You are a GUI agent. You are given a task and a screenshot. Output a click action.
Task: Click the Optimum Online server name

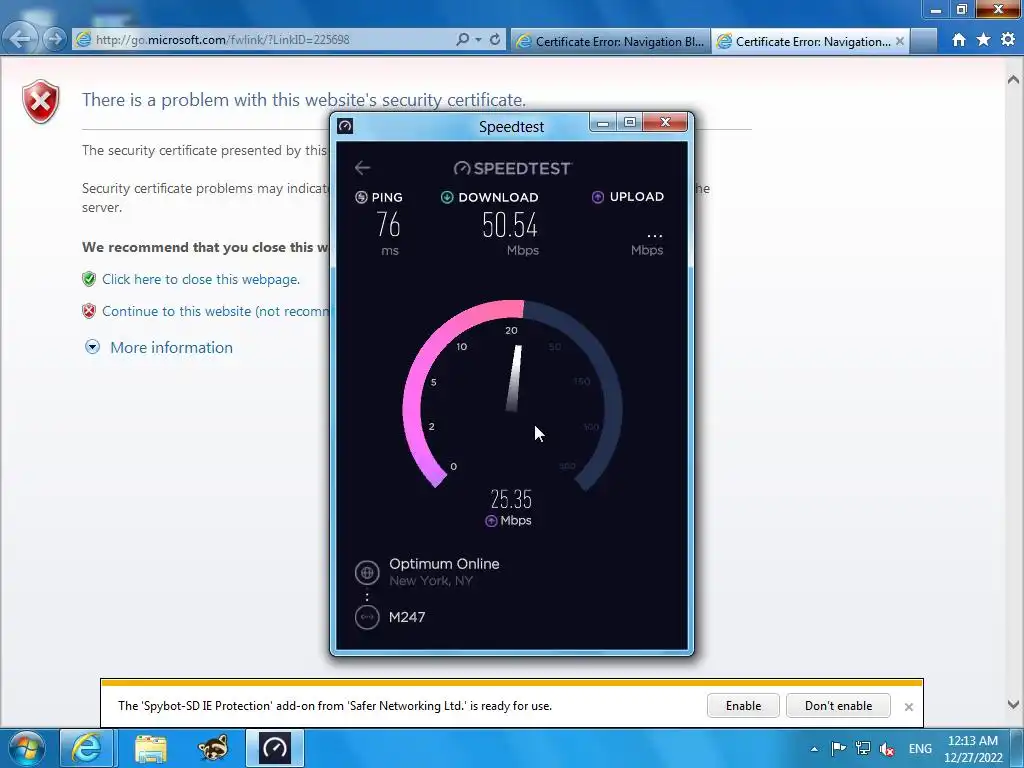pos(444,564)
